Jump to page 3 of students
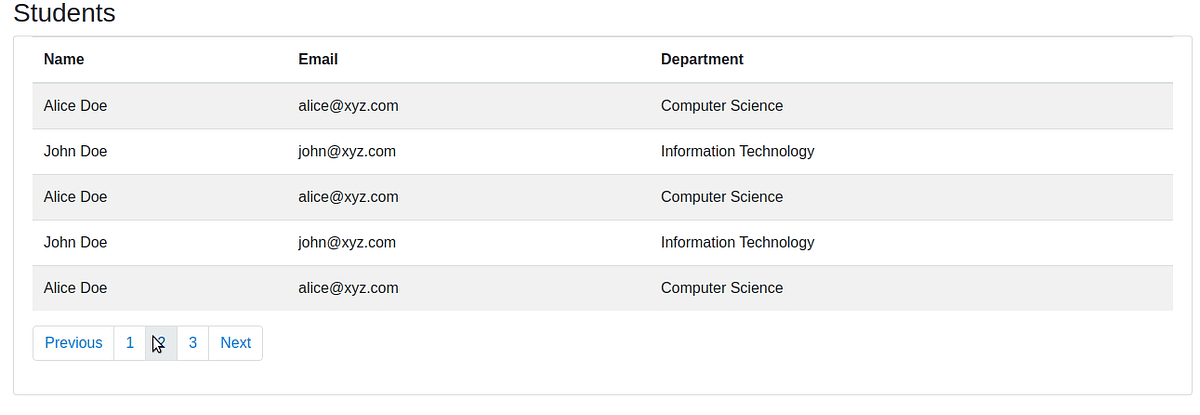Screen dimensions: 1200x415 (x=193, y=343)
